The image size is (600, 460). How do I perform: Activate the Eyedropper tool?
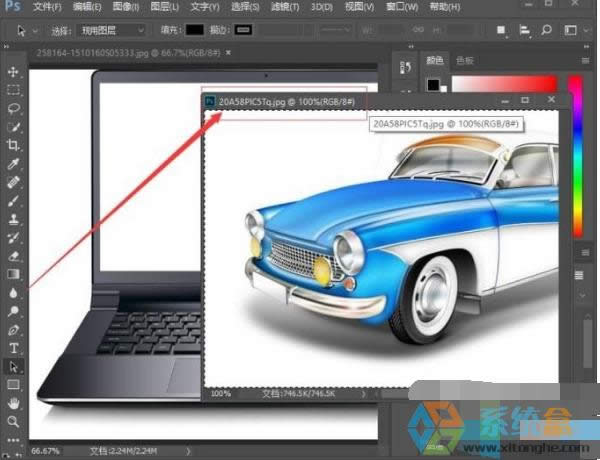click(13, 165)
